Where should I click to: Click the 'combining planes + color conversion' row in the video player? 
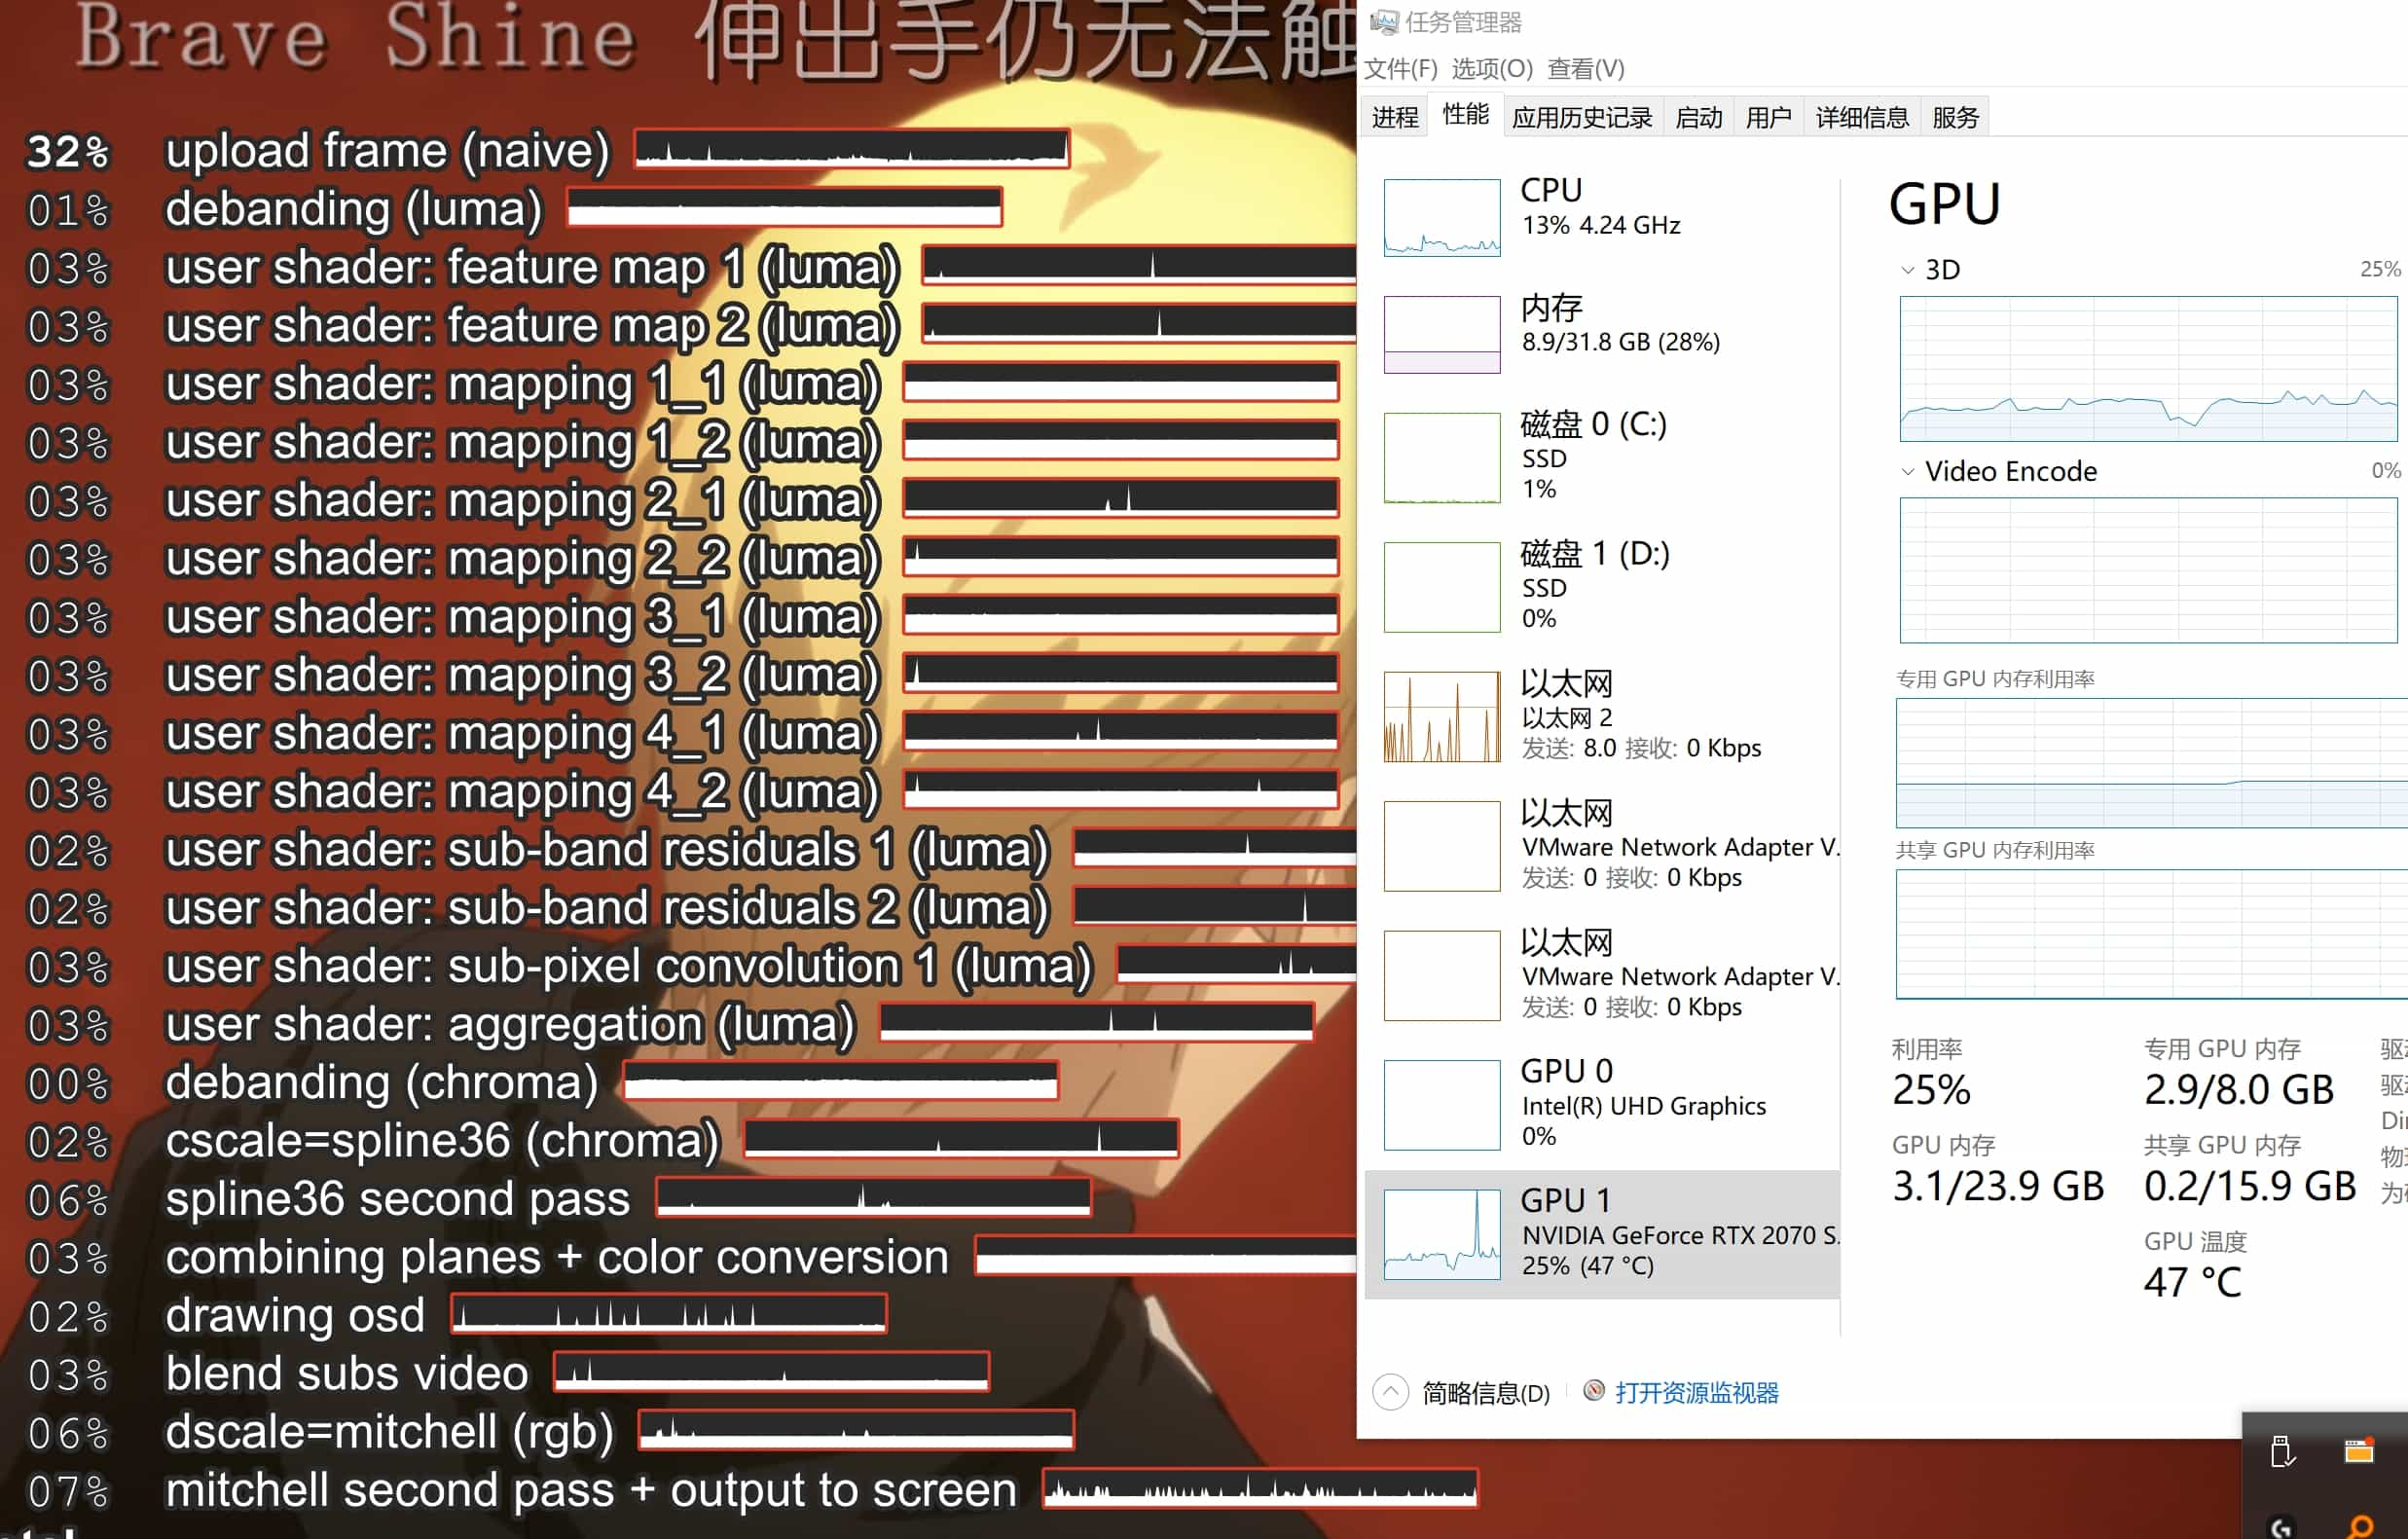click(x=690, y=1257)
